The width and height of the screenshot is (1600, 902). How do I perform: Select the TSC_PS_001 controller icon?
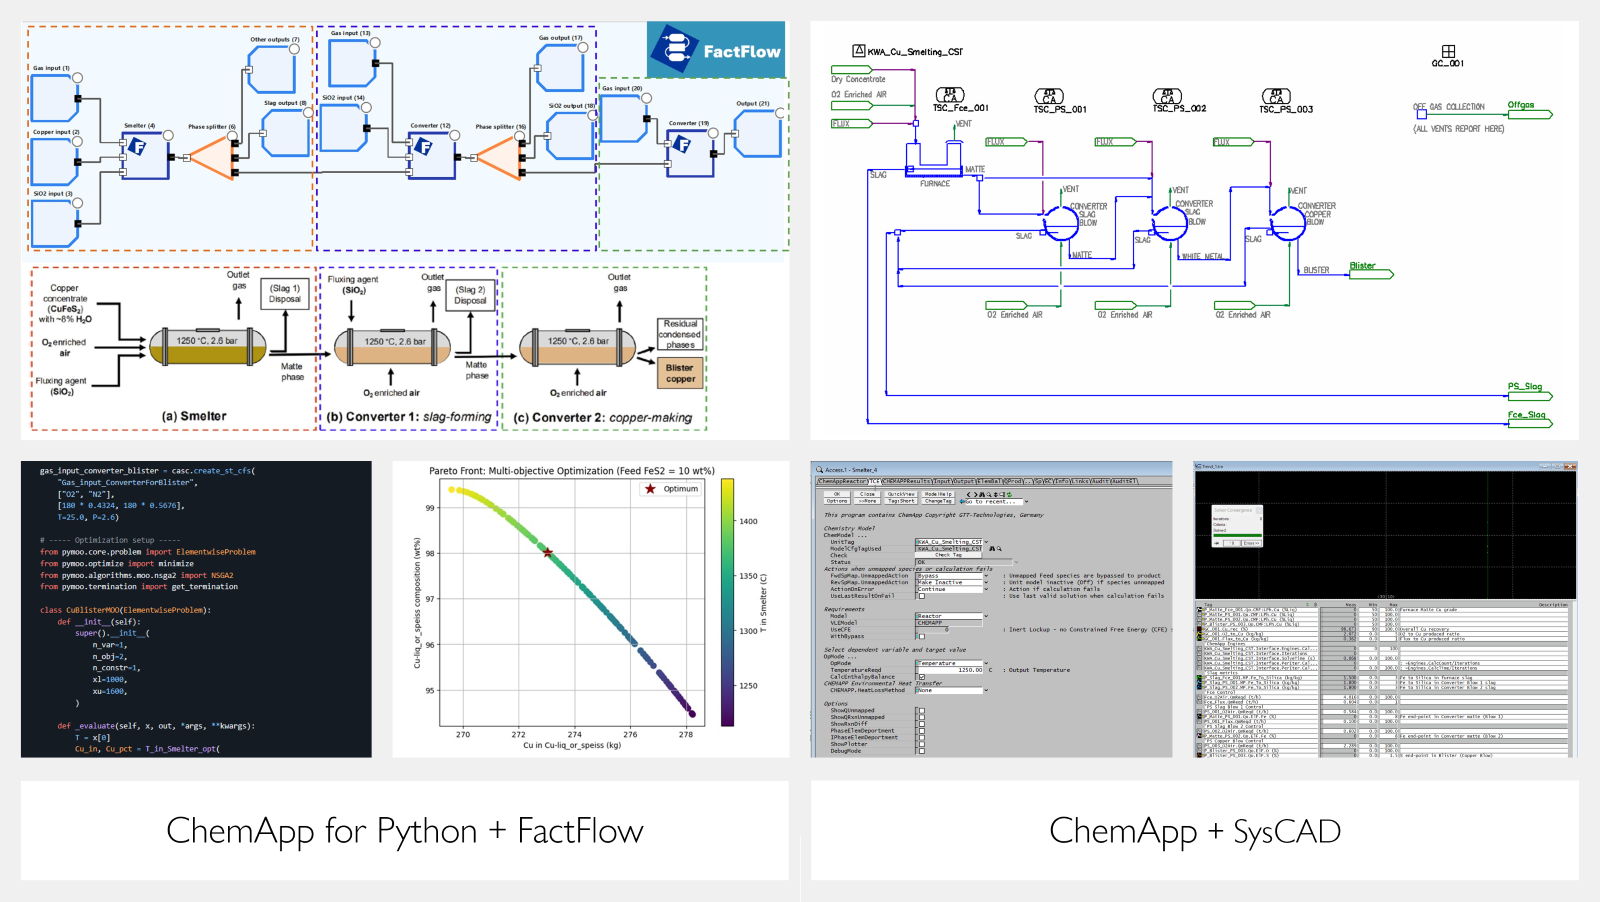point(1050,96)
